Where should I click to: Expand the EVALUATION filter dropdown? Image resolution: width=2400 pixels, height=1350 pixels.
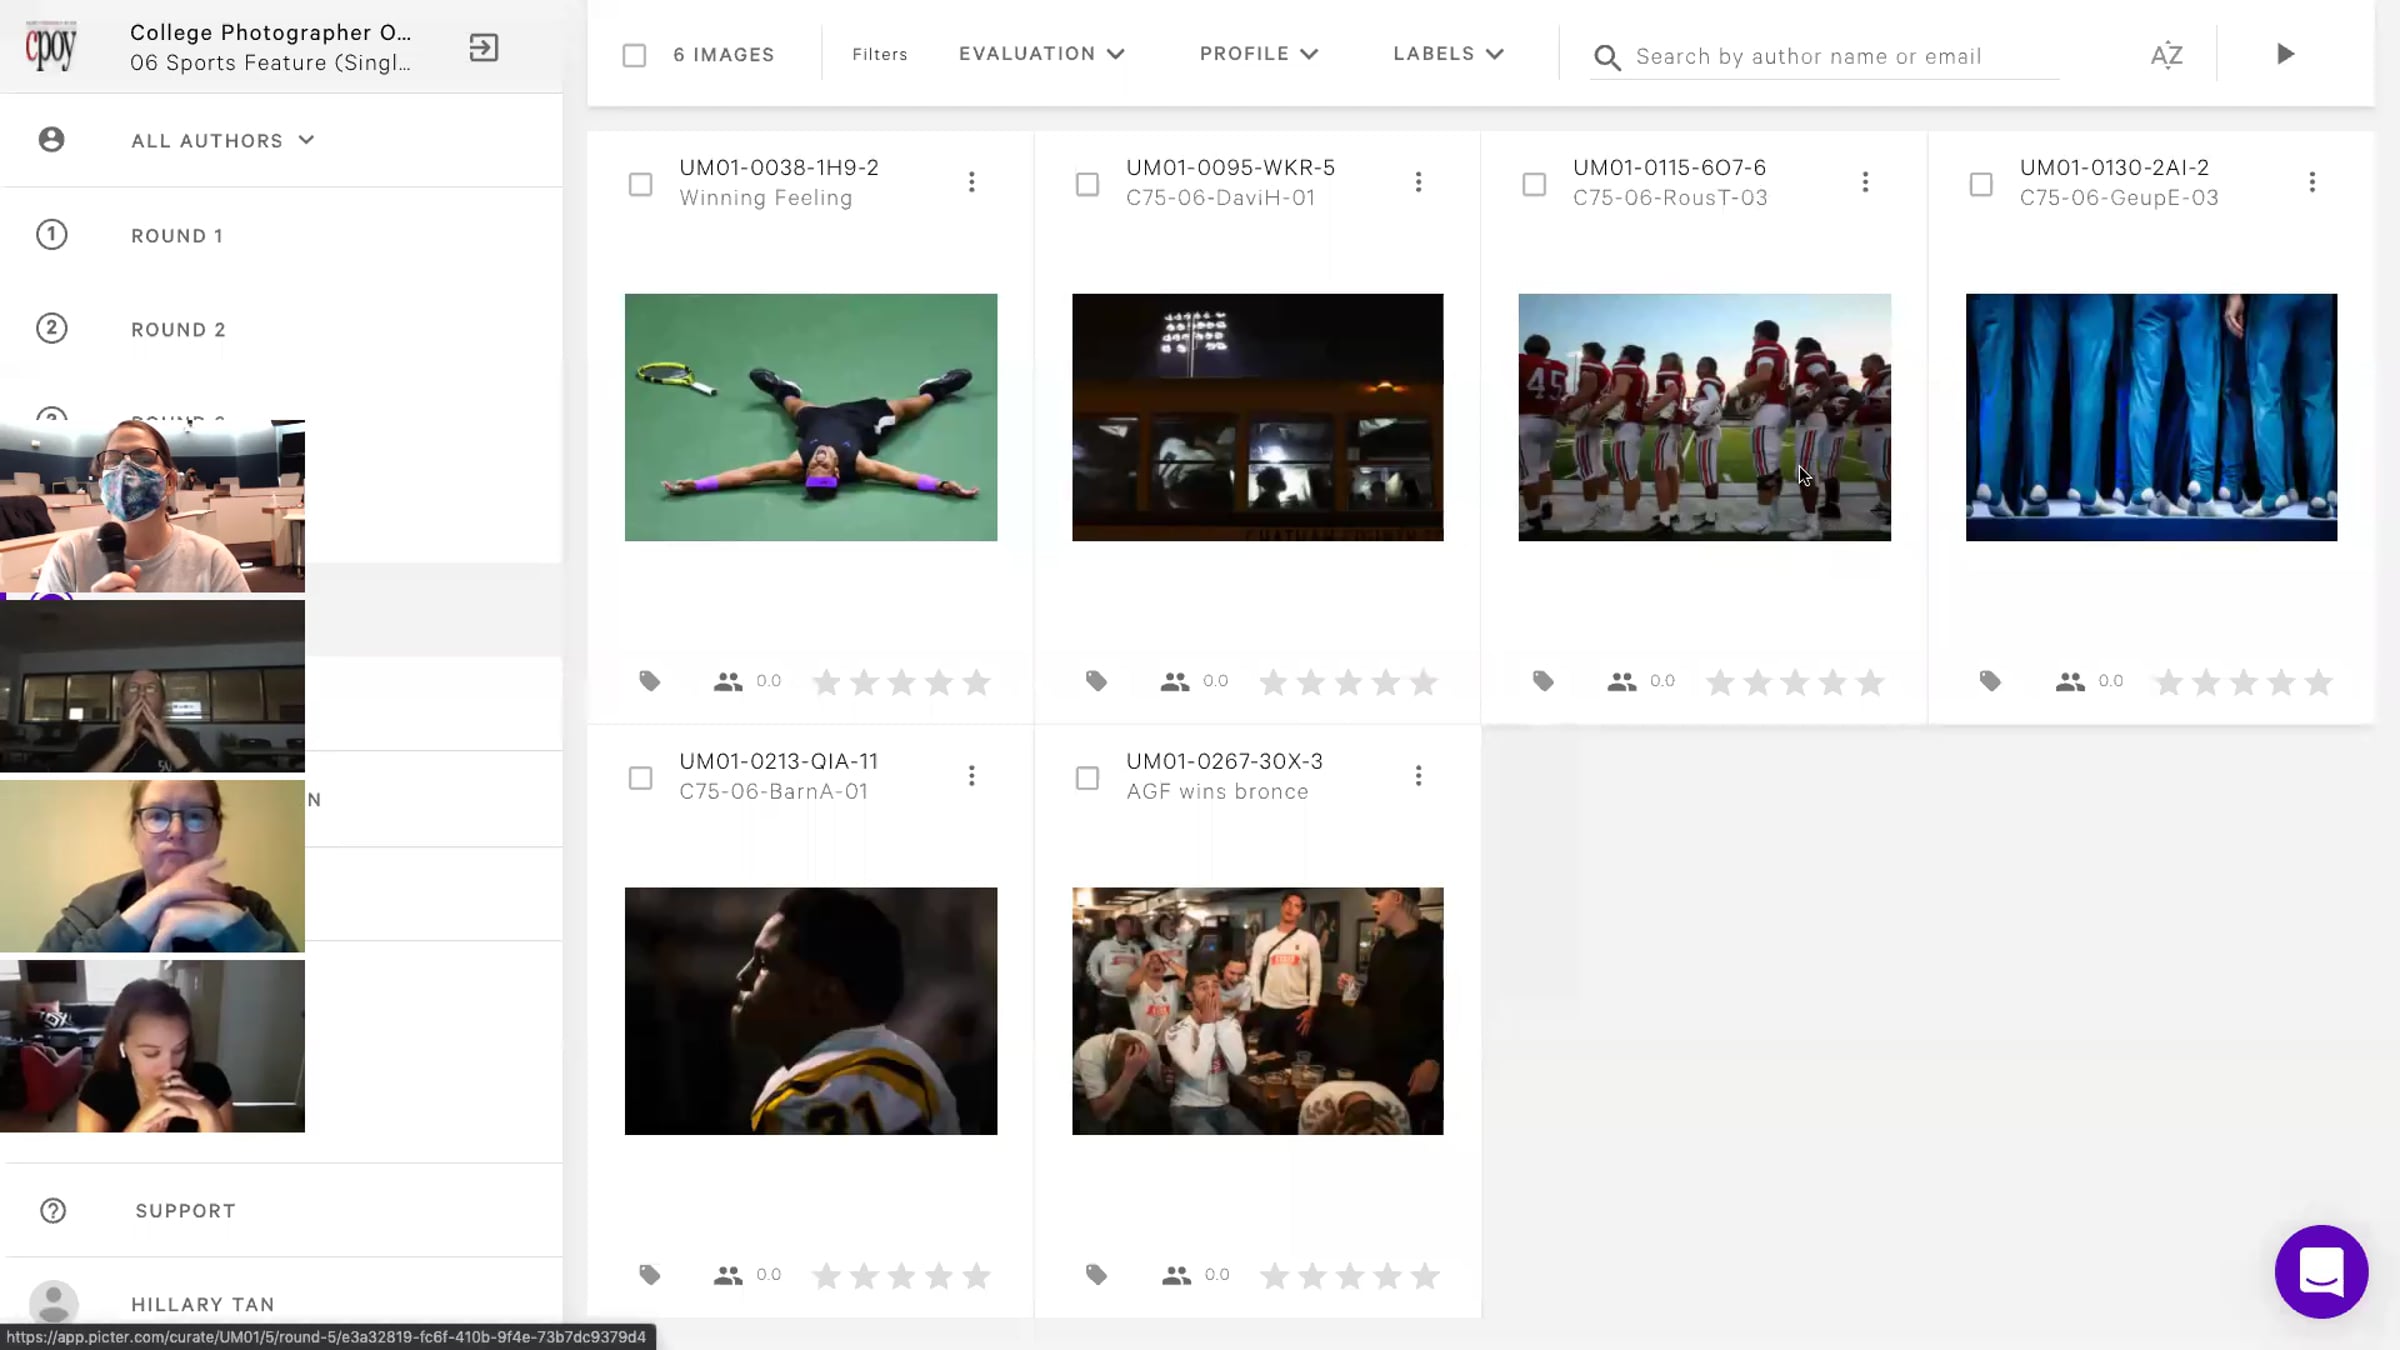pos(1041,54)
